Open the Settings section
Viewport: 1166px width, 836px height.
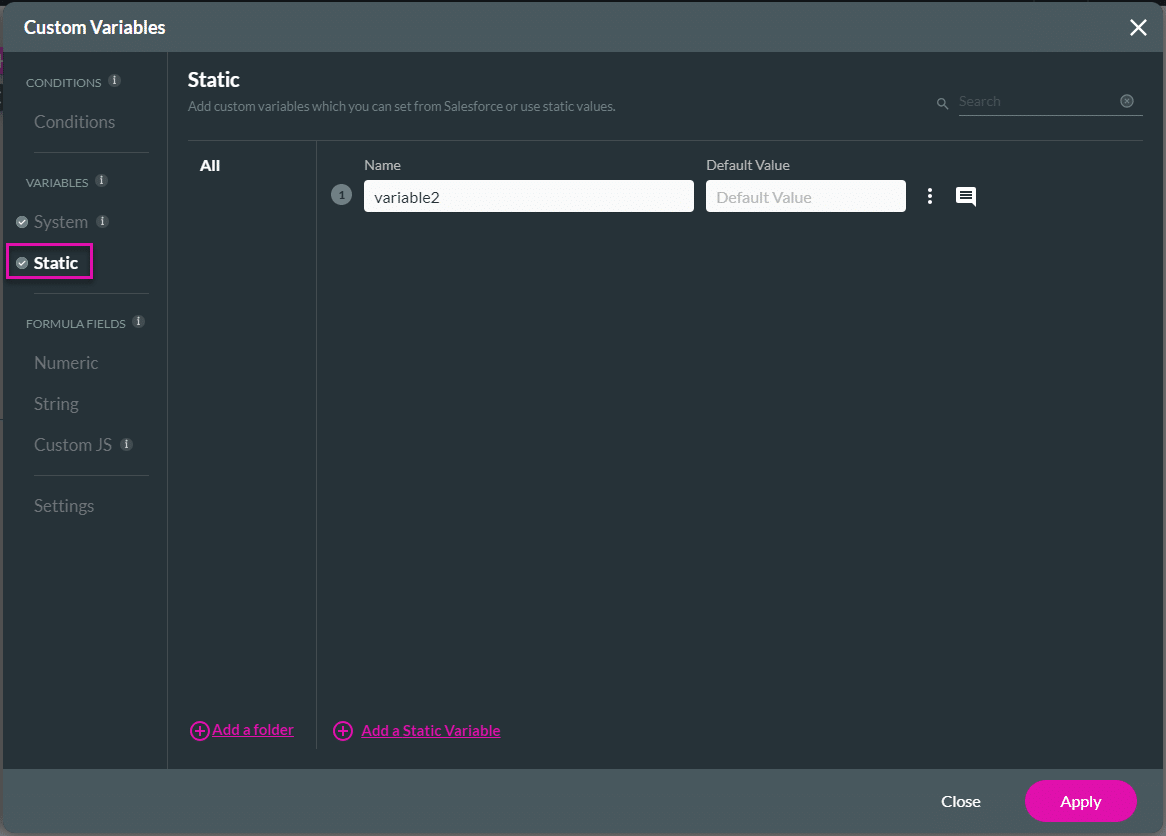[x=63, y=505]
